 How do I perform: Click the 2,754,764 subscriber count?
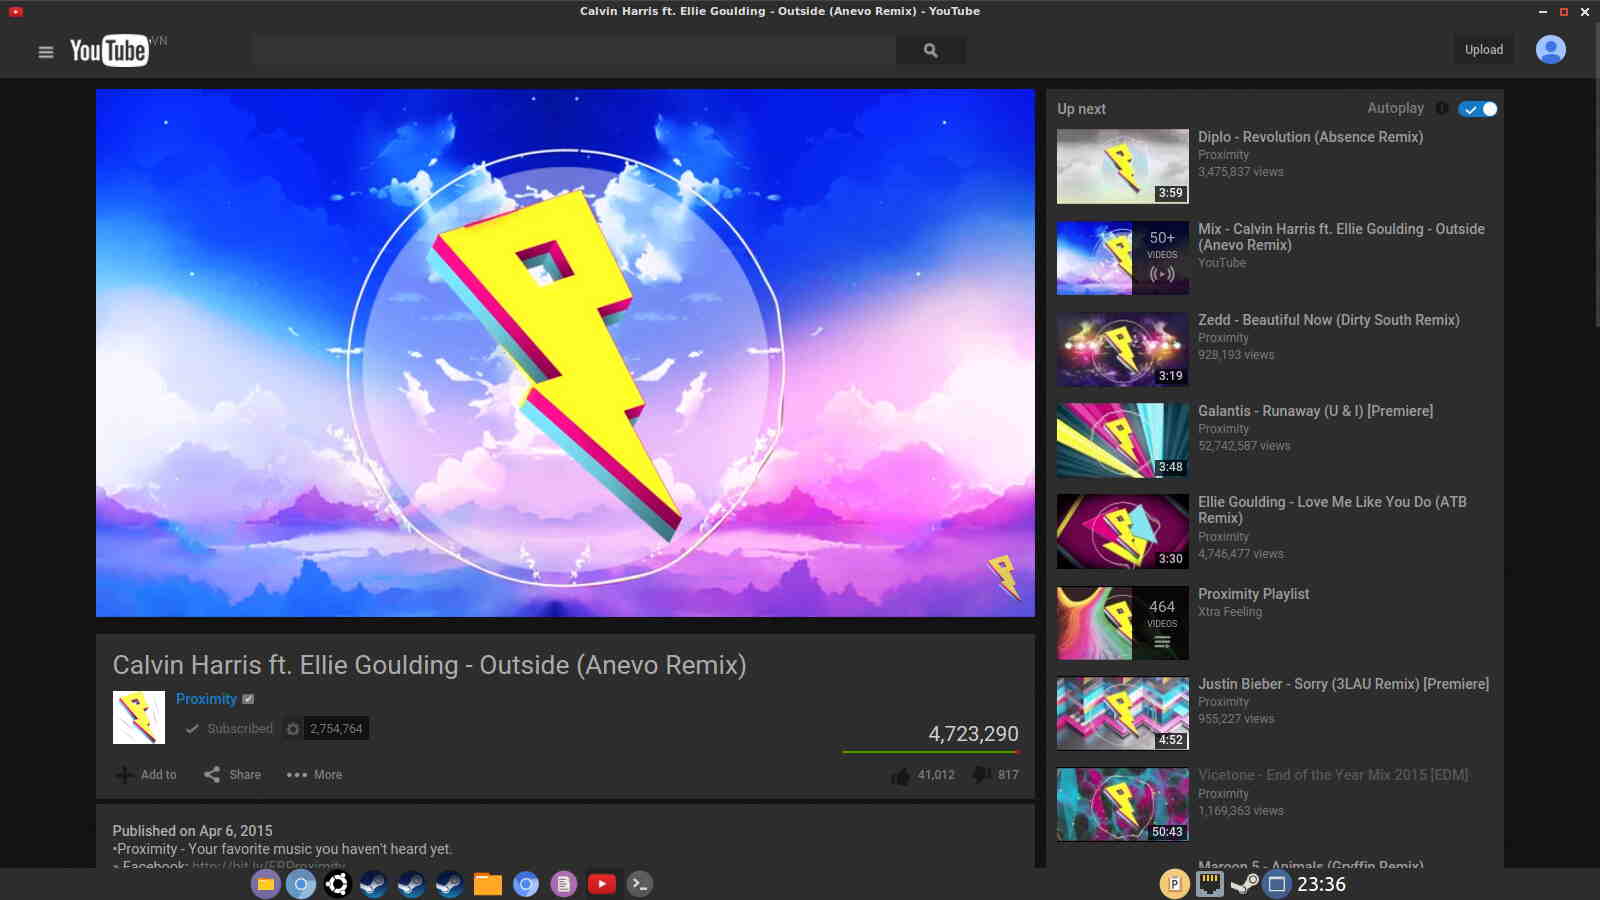[336, 729]
